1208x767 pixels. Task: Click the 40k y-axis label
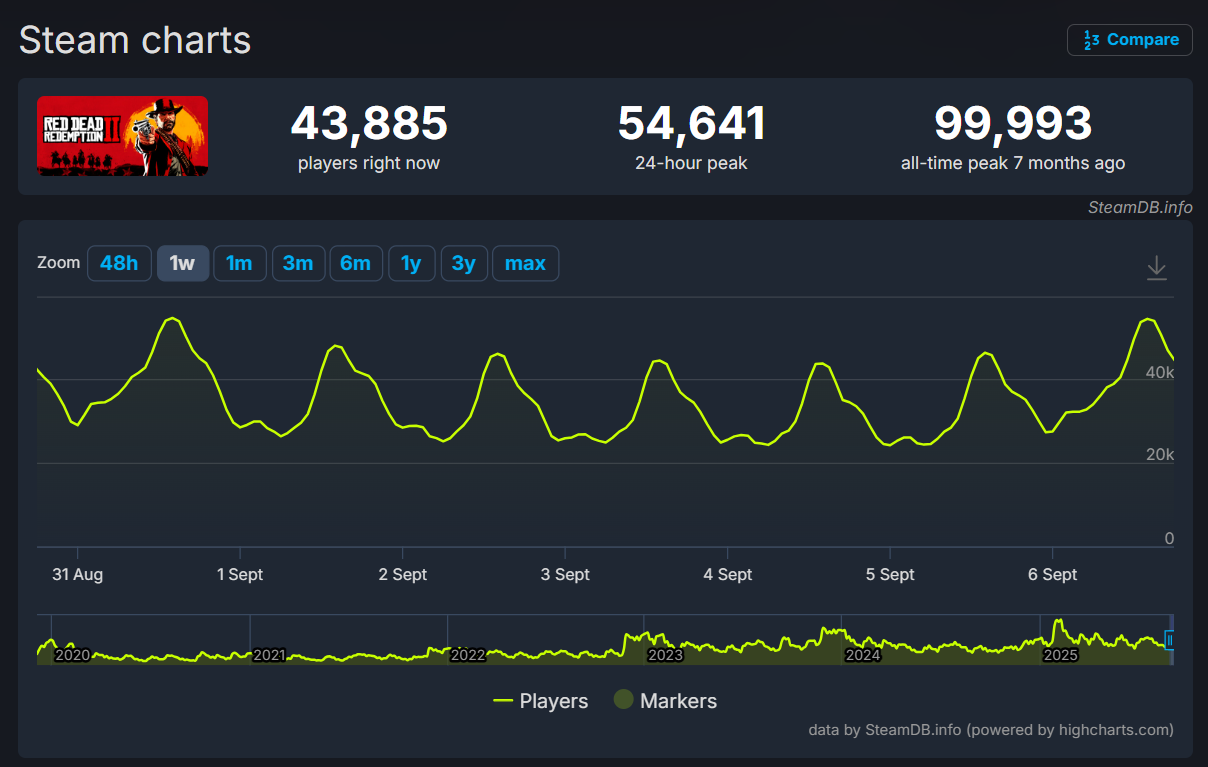click(1160, 372)
